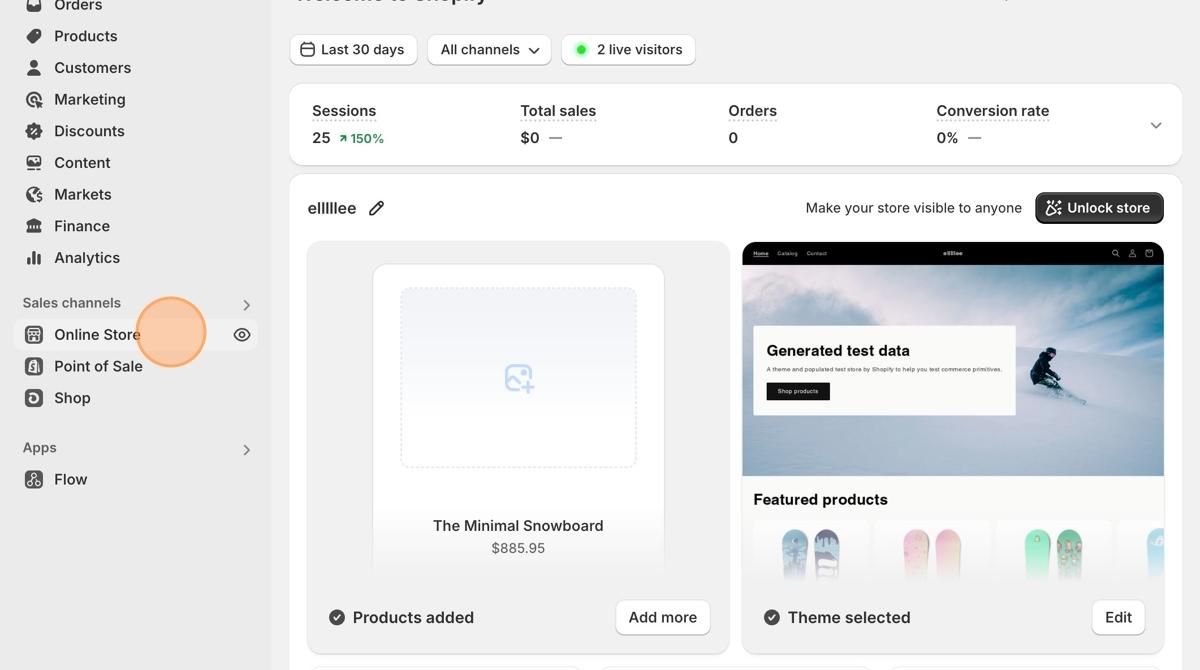Image resolution: width=1200 pixels, height=670 pixels.
Task: Click the Sales channels heading
Action: tap(72, 303)
